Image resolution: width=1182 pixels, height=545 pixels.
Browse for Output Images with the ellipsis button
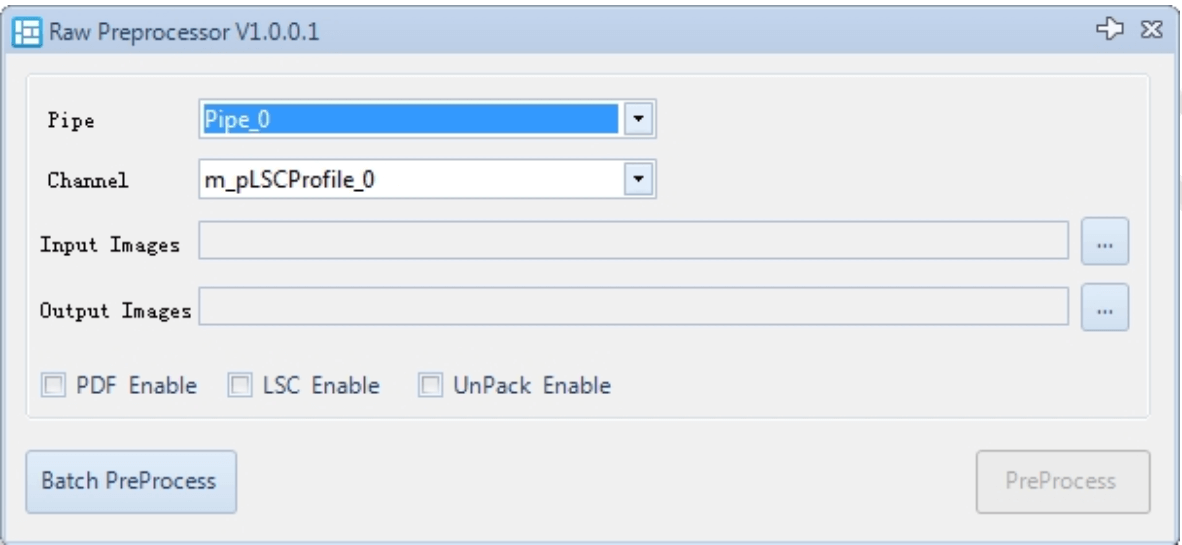[x=1105, y=307]
